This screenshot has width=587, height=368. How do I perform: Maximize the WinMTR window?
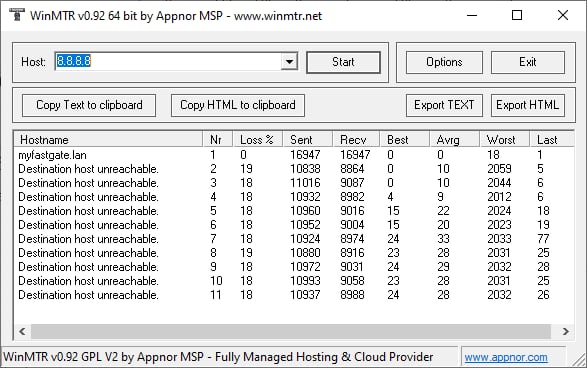pyautogui.click(x=517, y=15)
